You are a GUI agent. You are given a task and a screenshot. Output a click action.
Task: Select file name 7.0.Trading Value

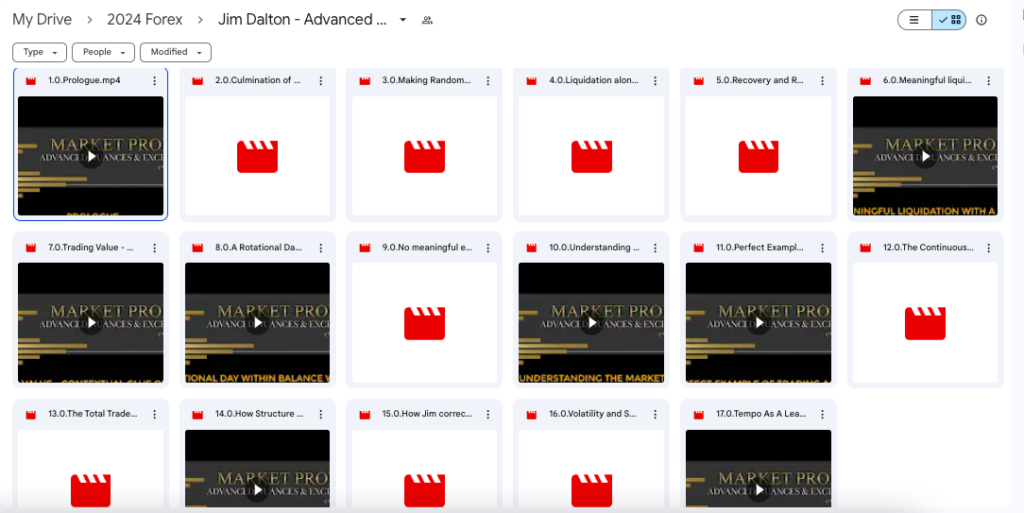click(x=91, y=247)
